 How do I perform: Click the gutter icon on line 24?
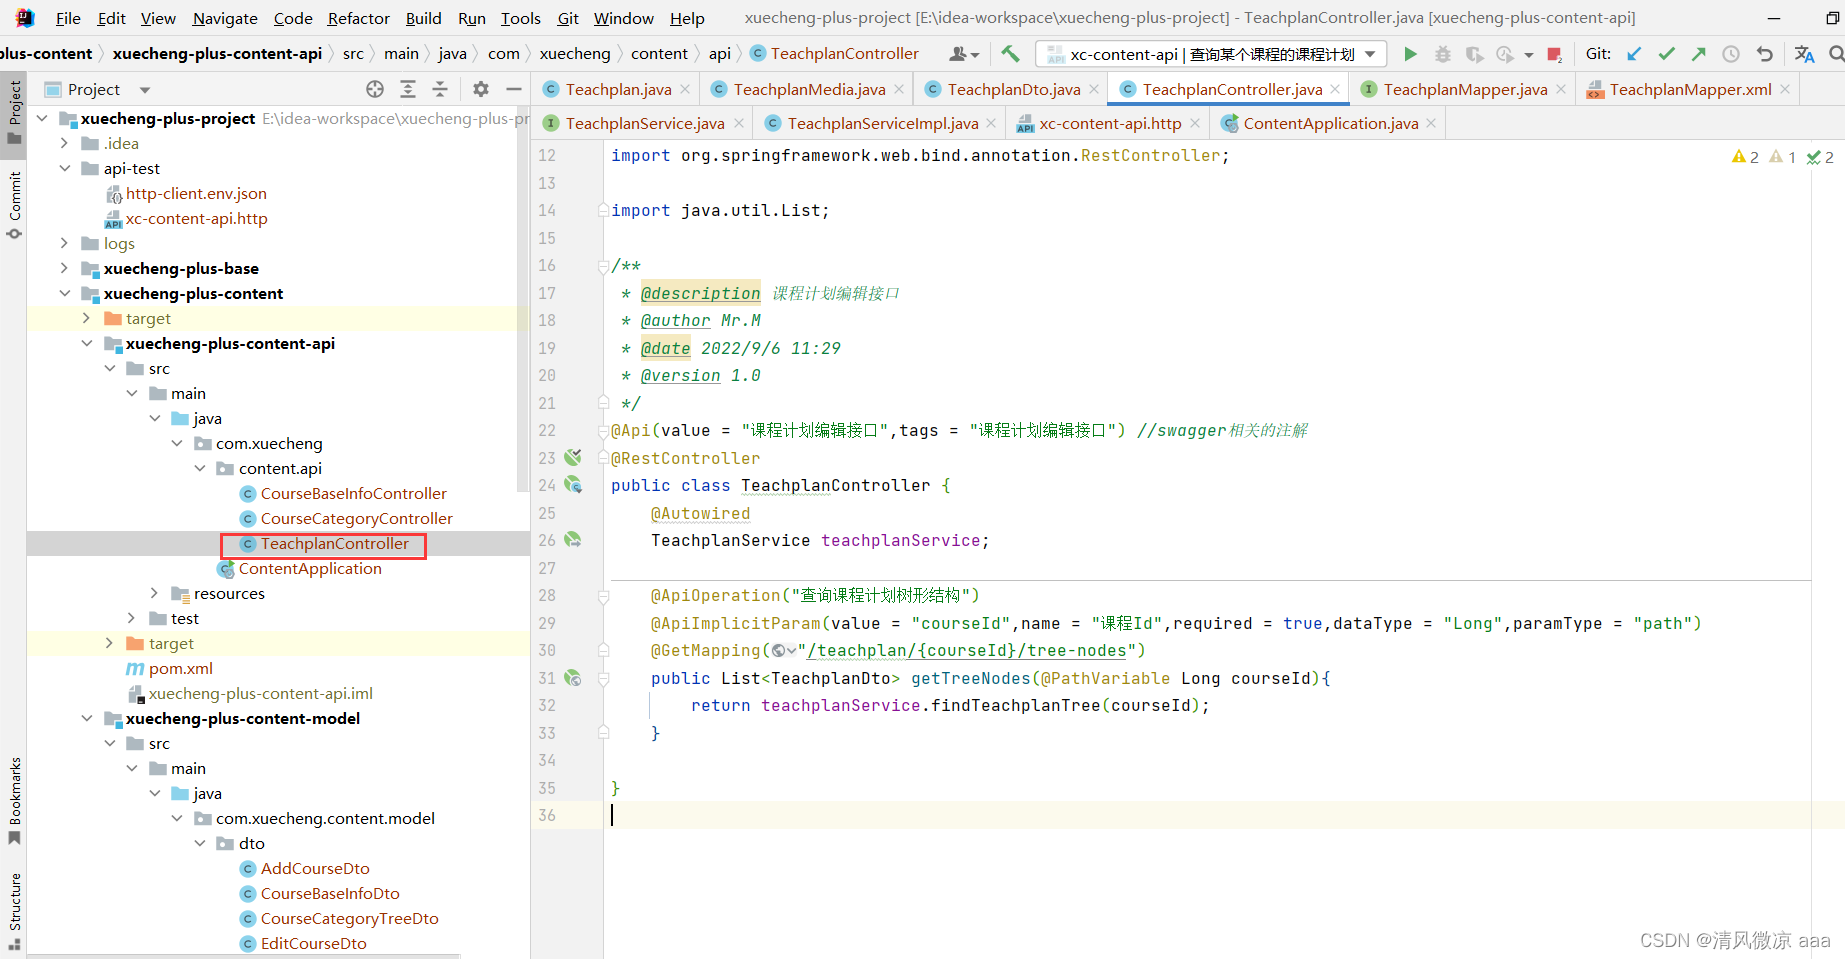tap(573, 485)
